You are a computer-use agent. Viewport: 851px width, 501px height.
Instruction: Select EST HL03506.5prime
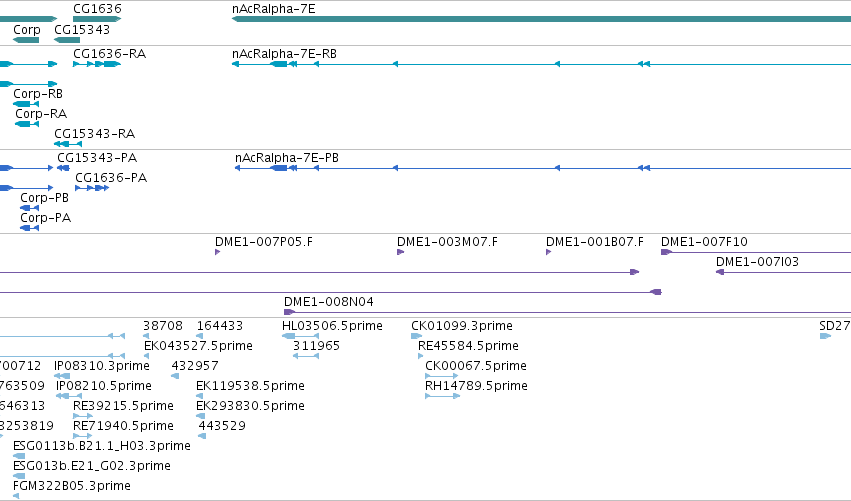pos(332,326)
